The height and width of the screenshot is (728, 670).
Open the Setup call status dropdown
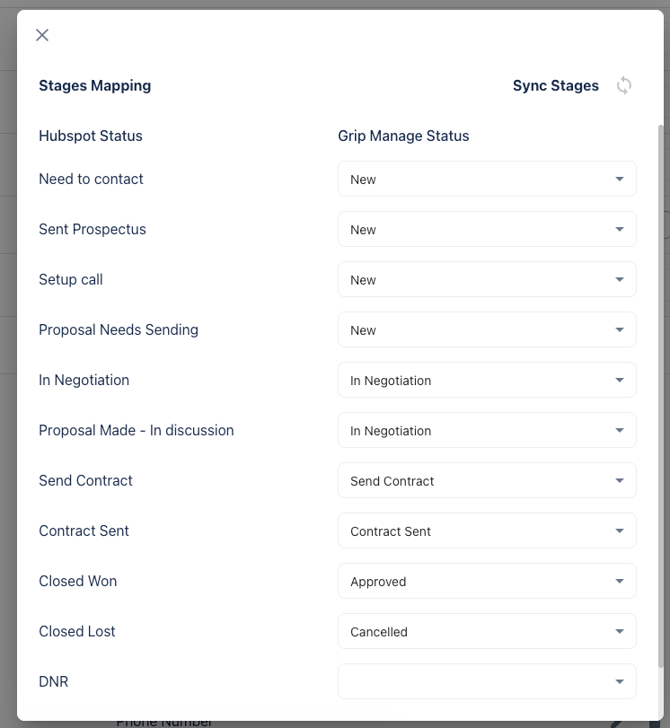[486, 280]
